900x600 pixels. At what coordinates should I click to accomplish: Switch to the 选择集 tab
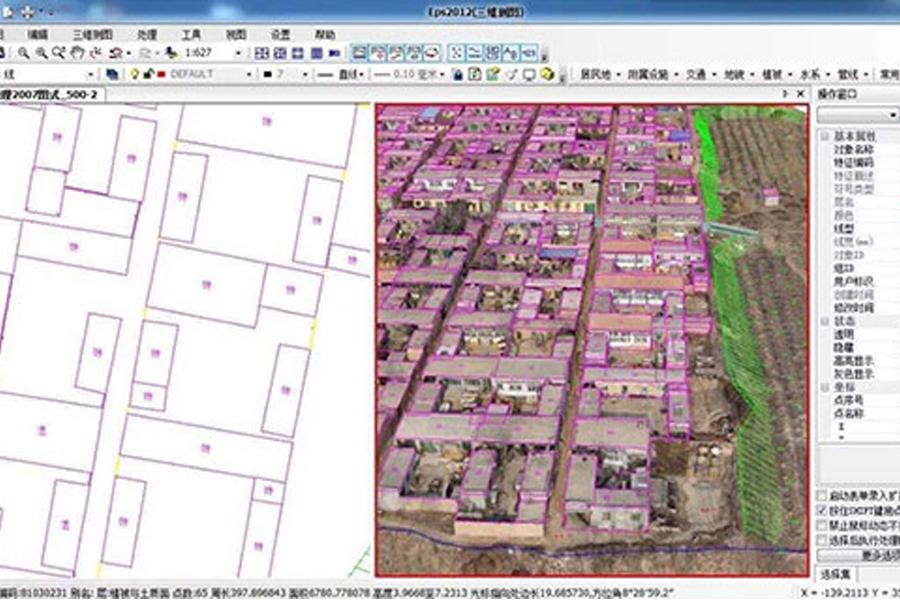[x=834, y=574]
